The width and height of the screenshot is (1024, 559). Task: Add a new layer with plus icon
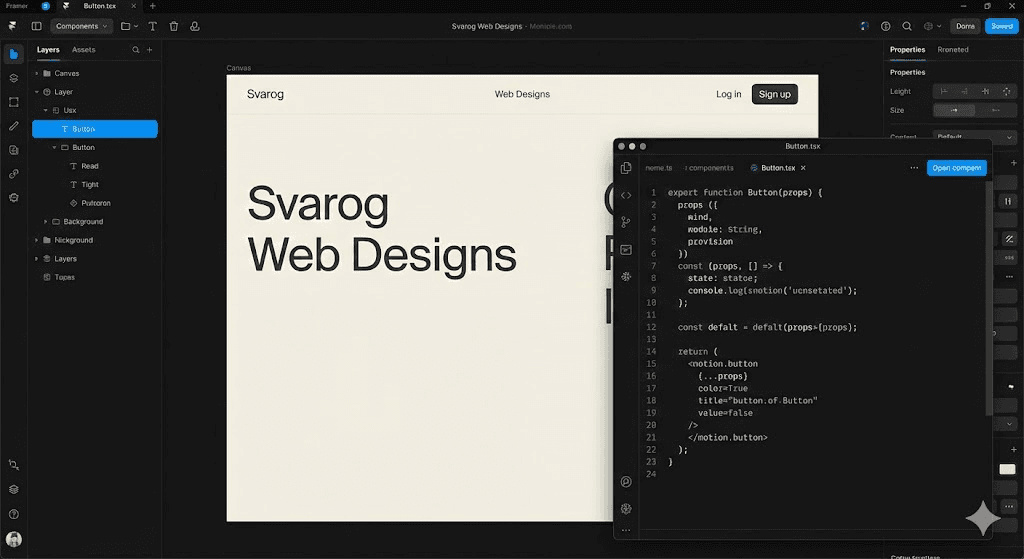point(150,50)
